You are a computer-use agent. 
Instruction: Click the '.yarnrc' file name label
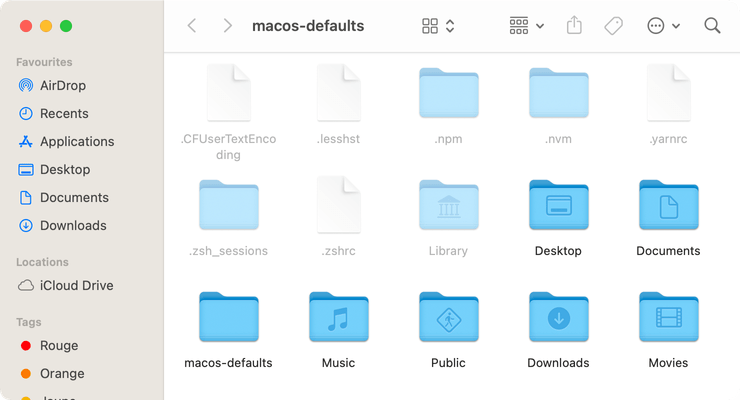tap(668, 139)
